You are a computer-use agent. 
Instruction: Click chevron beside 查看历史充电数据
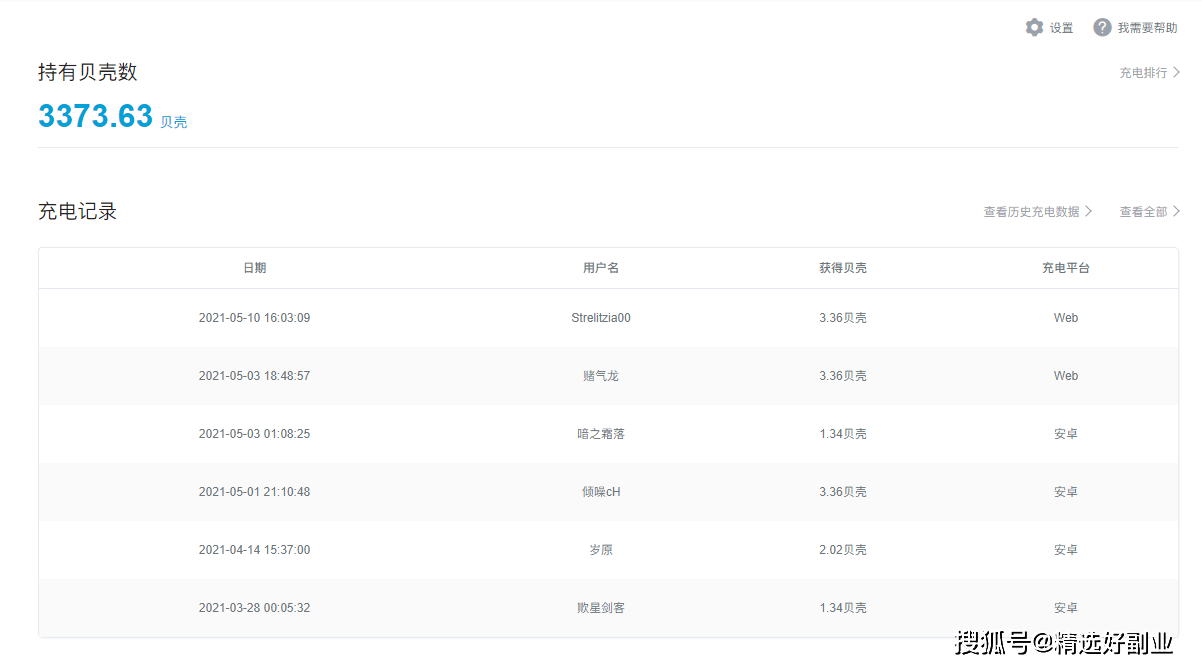point(1089,212)
